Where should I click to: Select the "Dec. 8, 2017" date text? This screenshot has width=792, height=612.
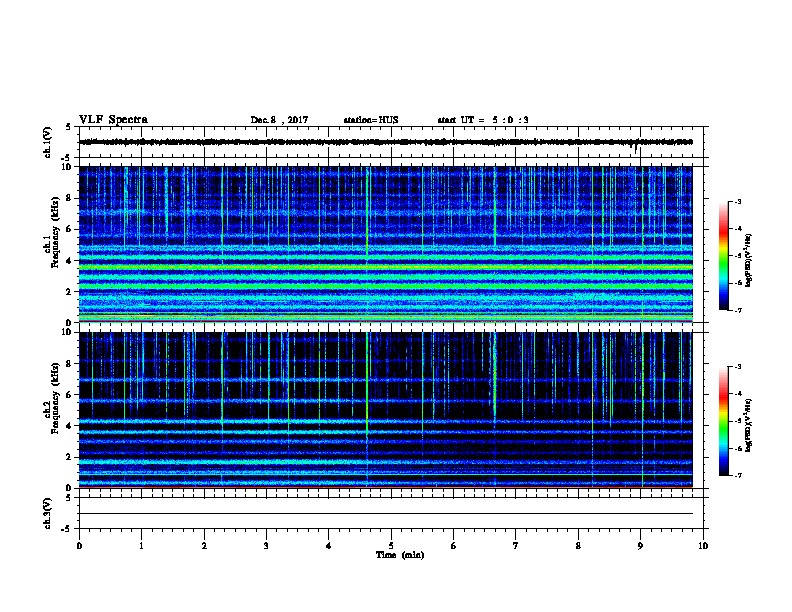(279, 120)
